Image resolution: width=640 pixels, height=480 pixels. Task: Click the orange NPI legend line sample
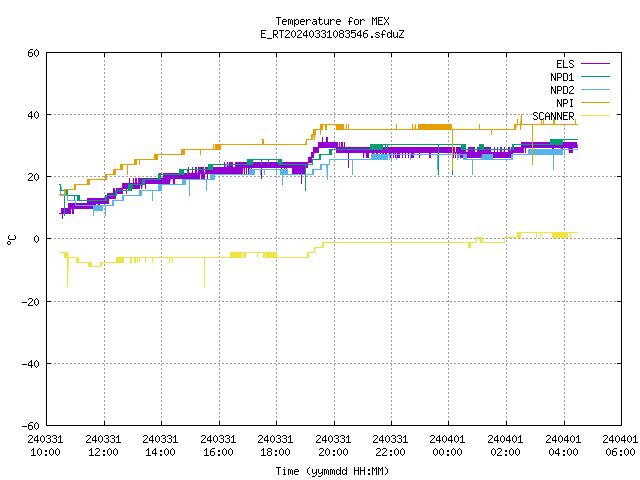595,102
